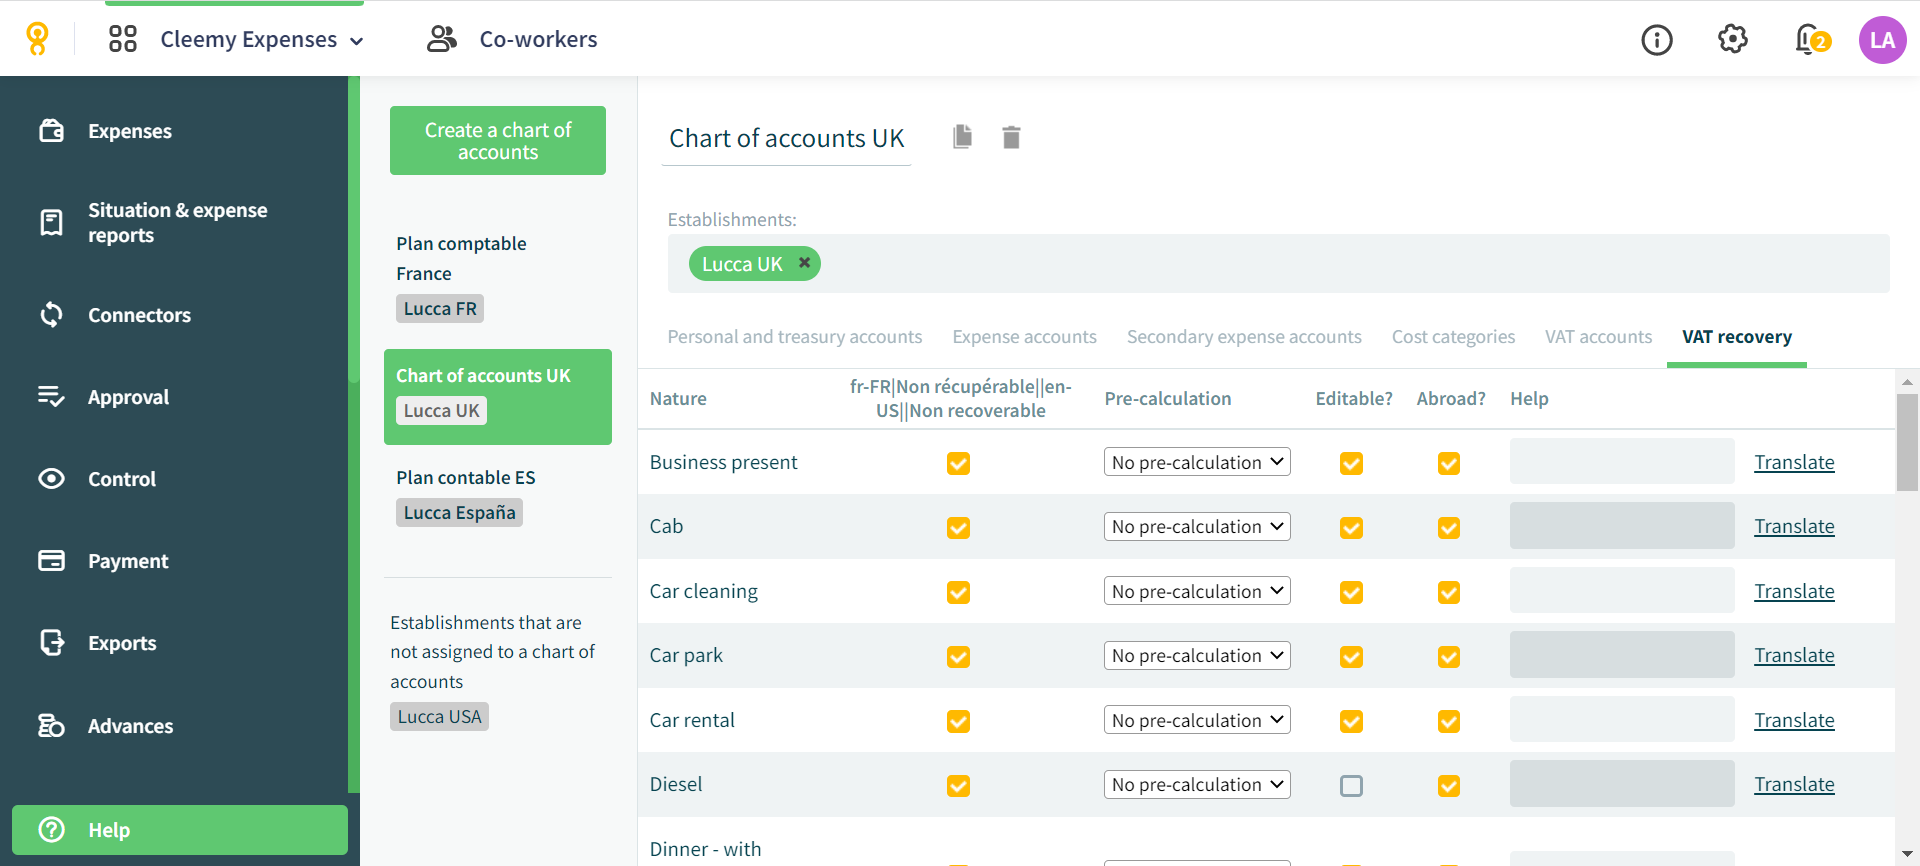Uncheck Editable for Business present
1920x866 pixels.
click(1351, 463)
